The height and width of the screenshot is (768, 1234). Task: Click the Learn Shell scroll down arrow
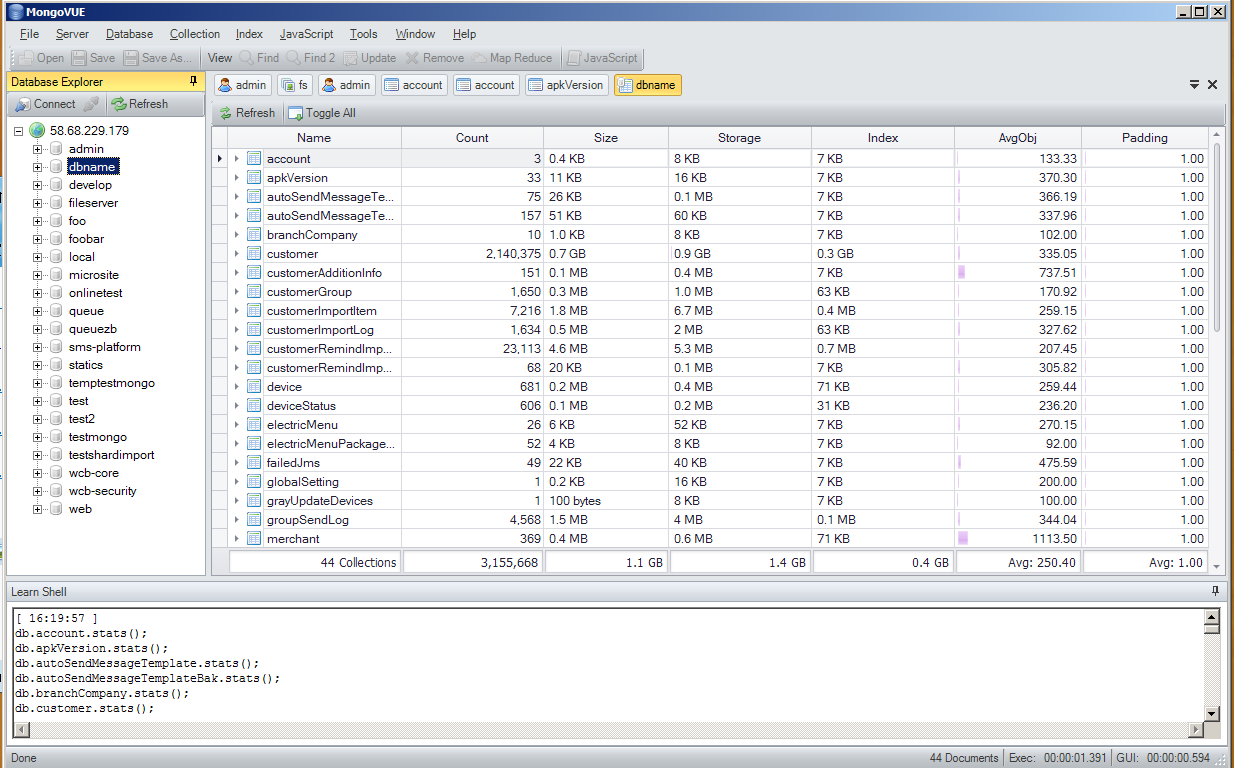(1212, 713)
